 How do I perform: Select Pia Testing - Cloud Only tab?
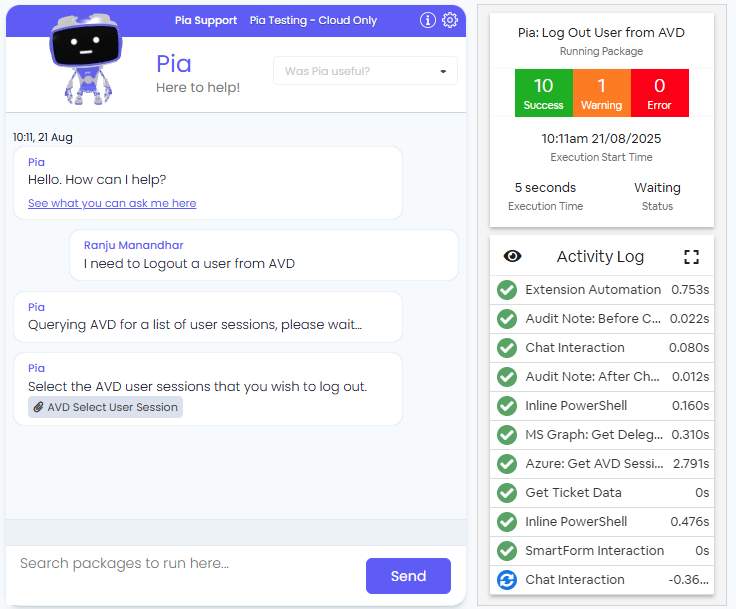313,20
